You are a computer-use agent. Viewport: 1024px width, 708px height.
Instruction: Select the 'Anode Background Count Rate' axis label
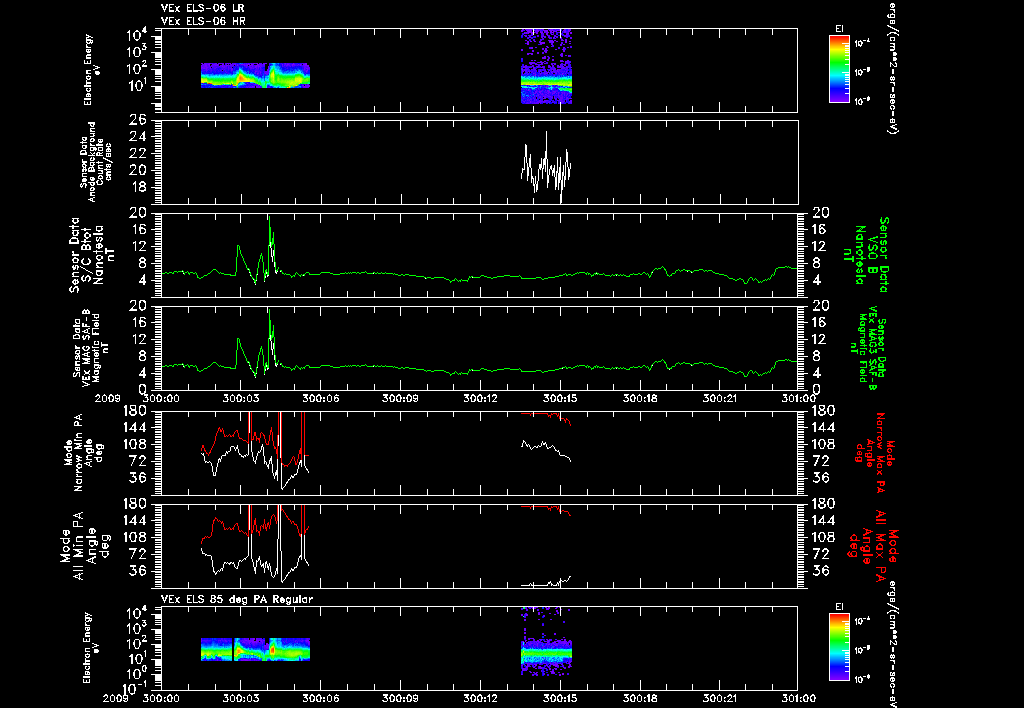[96, 162]
